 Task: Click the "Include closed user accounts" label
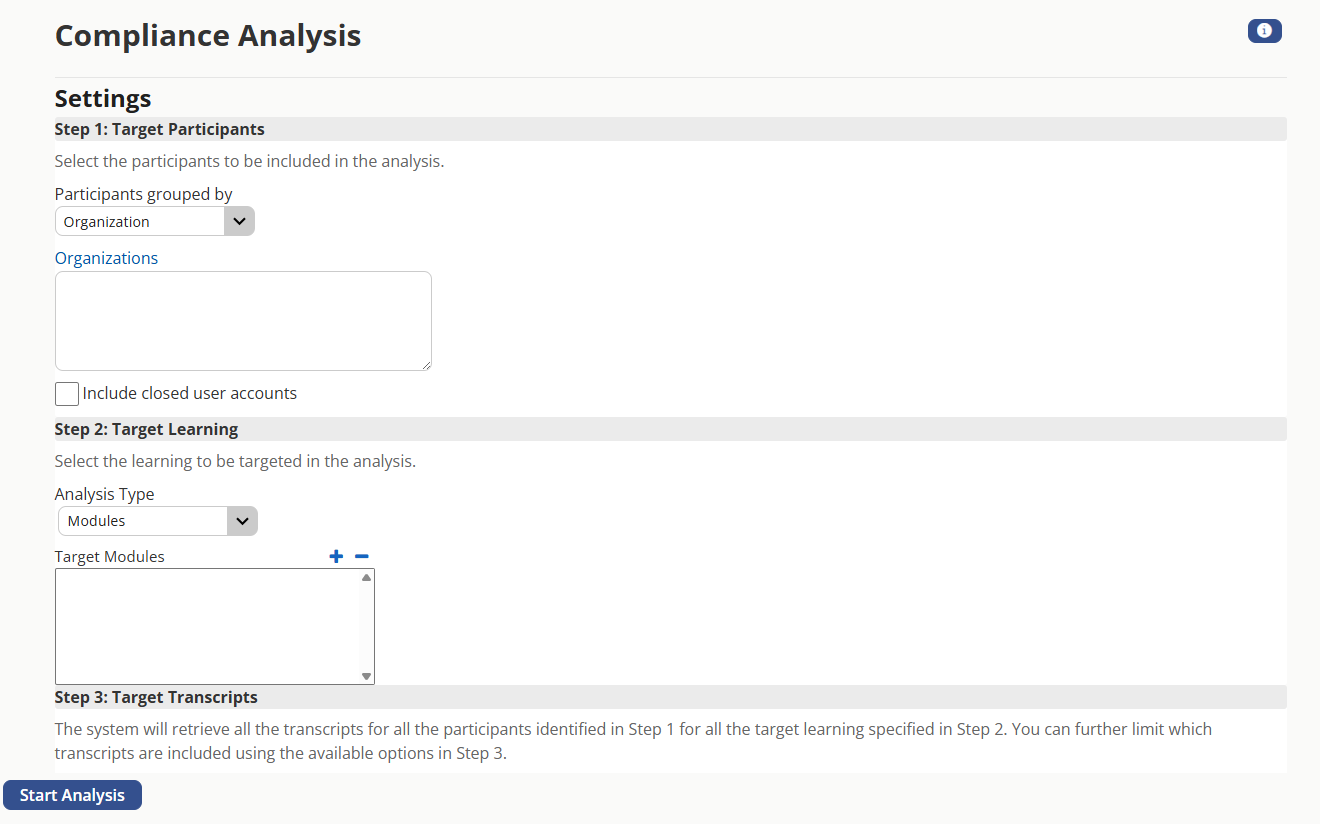(190, 393)
